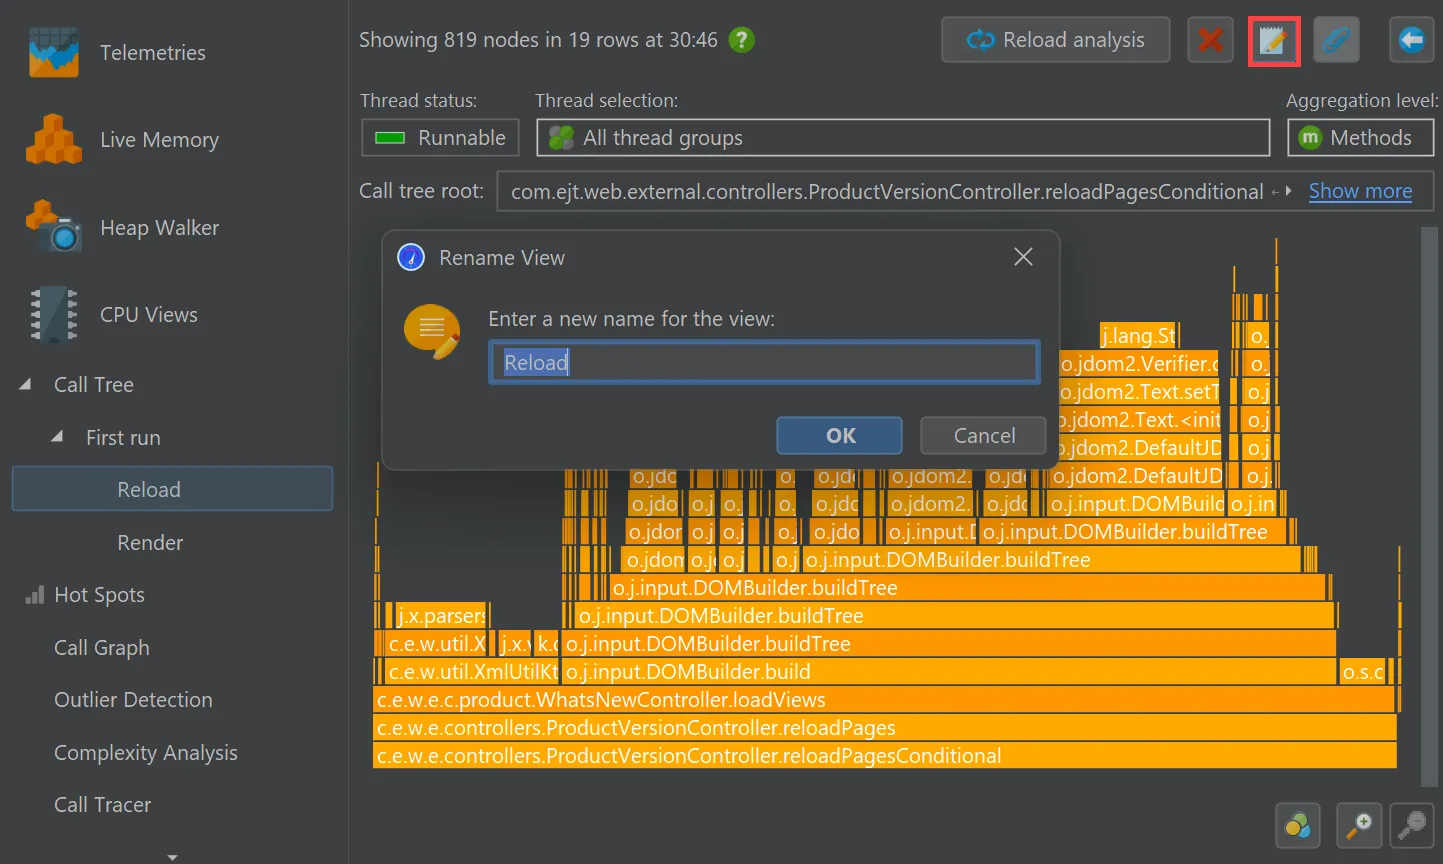This screenshot has height=864, width=1443.
Task: Open the Heap Walker camera icon
Action: tap(54, 227)
